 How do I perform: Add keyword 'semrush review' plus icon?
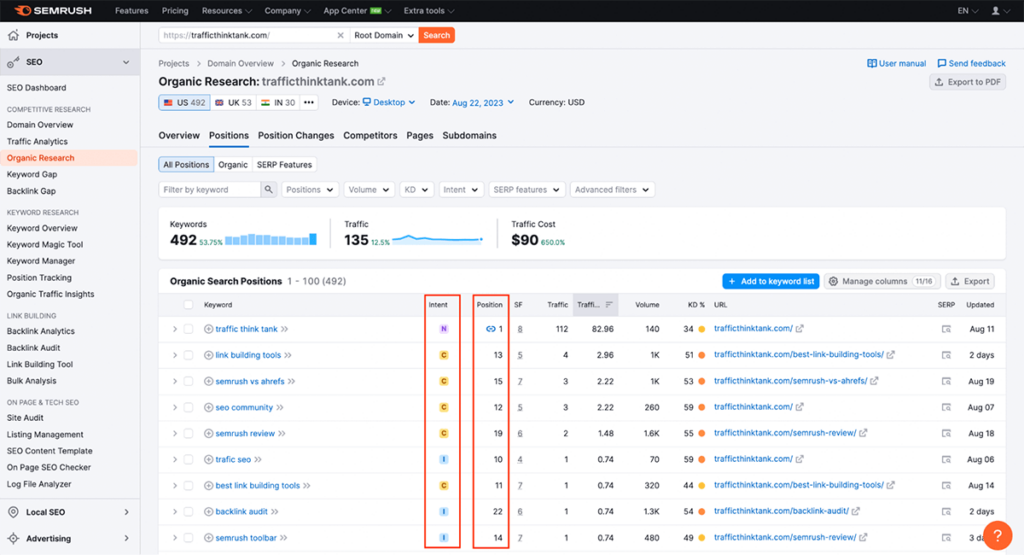pyautogui.click(x=208, y=434)
